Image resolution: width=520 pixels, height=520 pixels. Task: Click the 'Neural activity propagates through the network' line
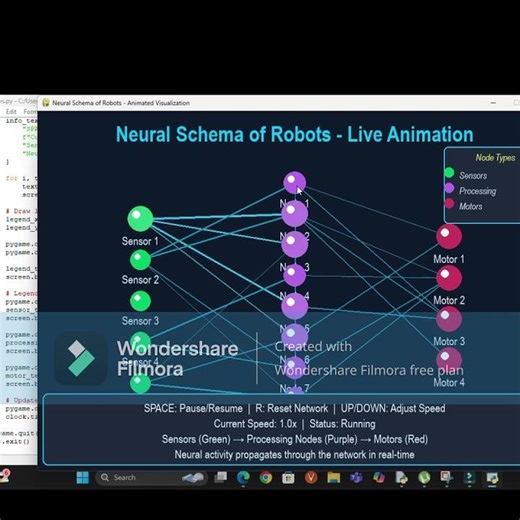[x=294, y=455]
